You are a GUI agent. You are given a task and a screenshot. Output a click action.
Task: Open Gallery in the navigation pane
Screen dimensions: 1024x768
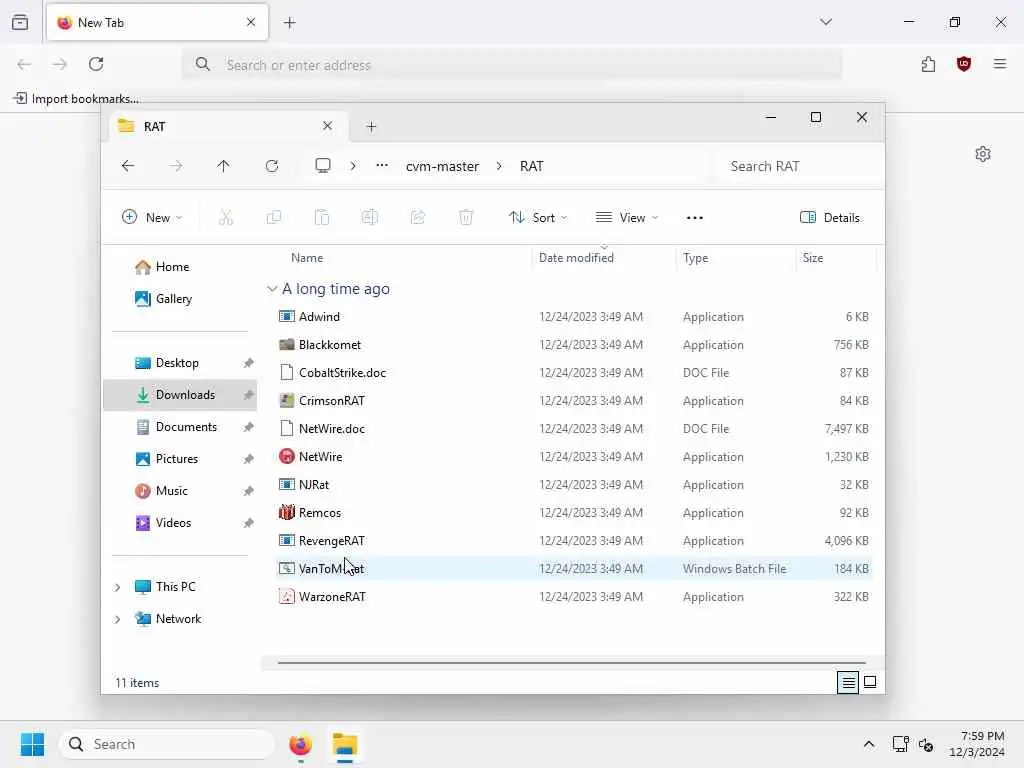174,298
